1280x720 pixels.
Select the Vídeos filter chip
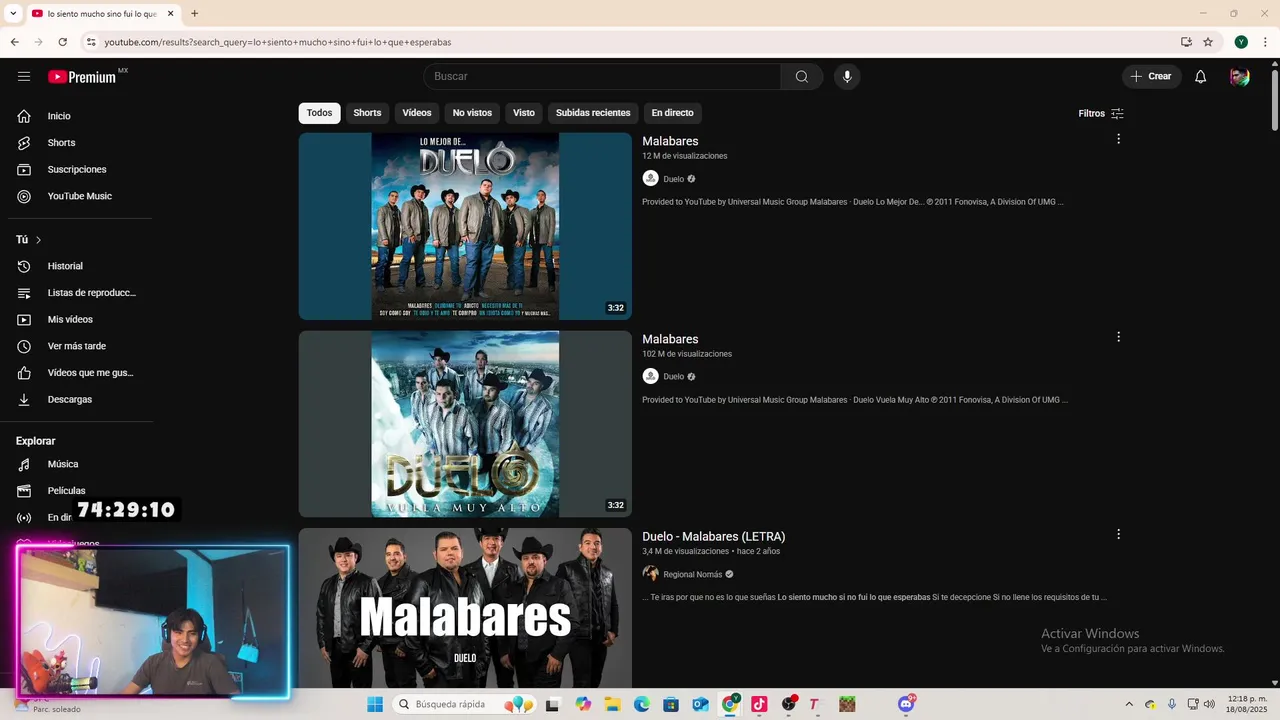417,113
